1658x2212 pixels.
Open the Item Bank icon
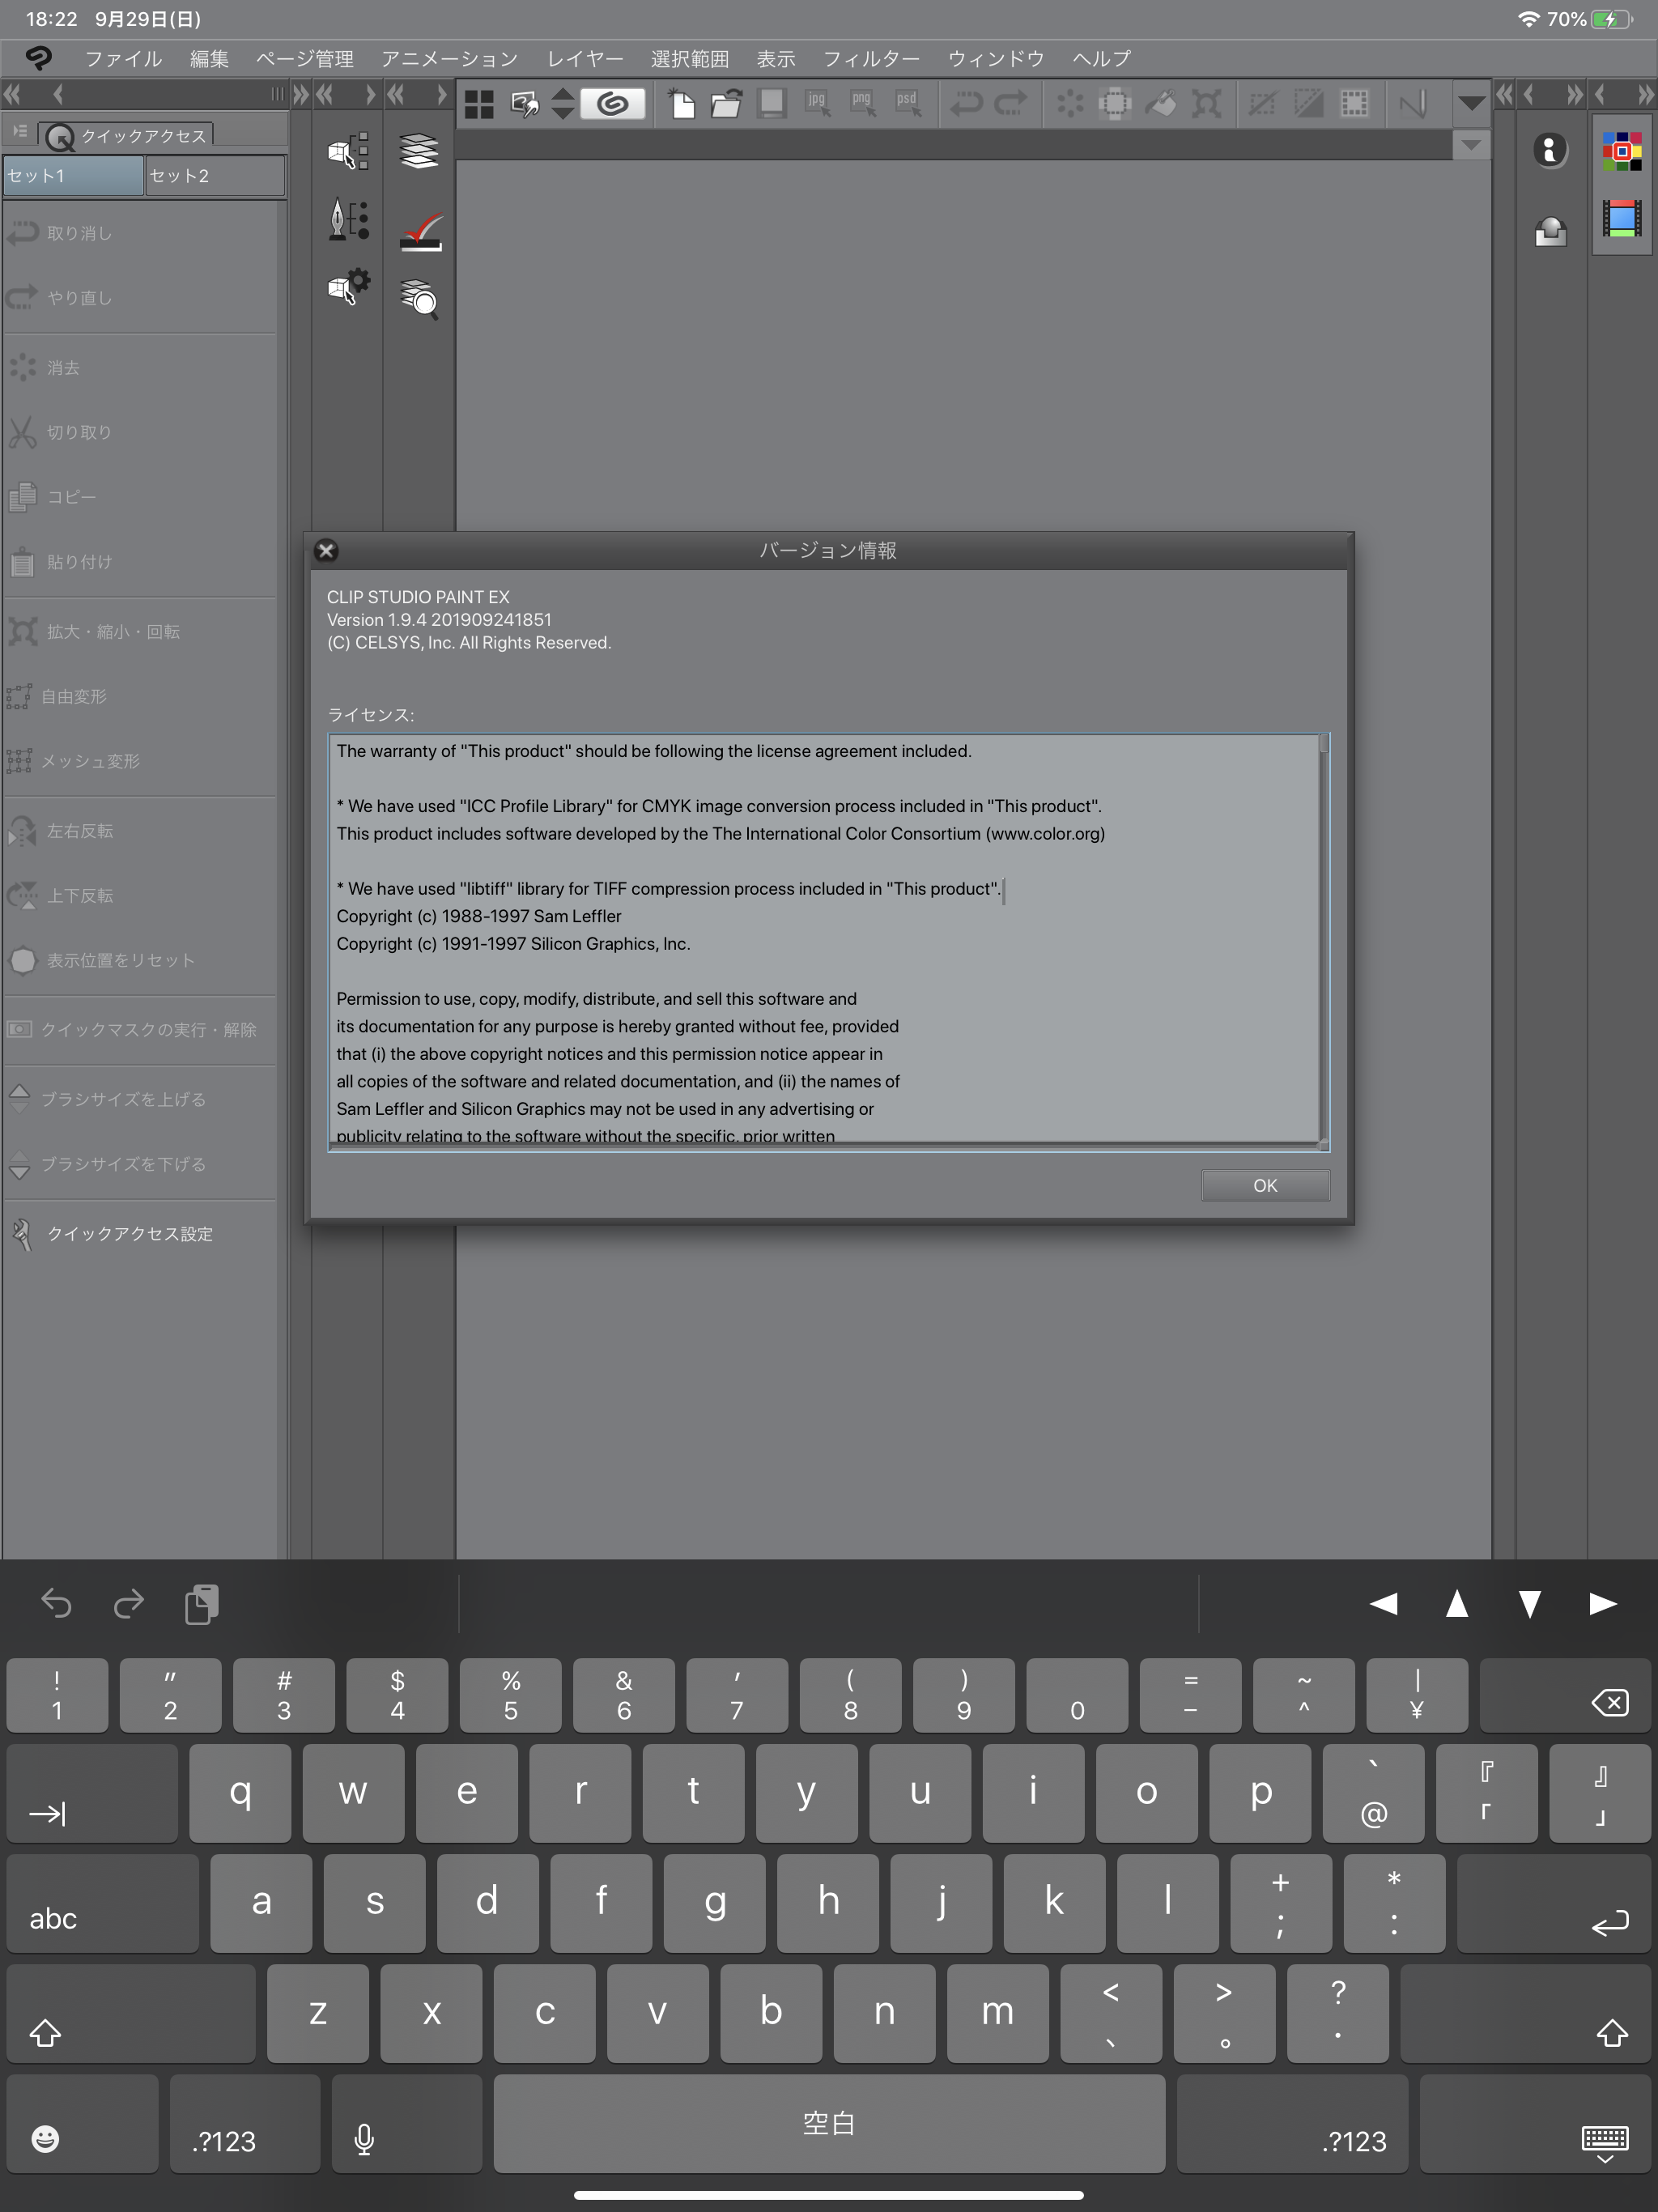tap(1550, 231)
